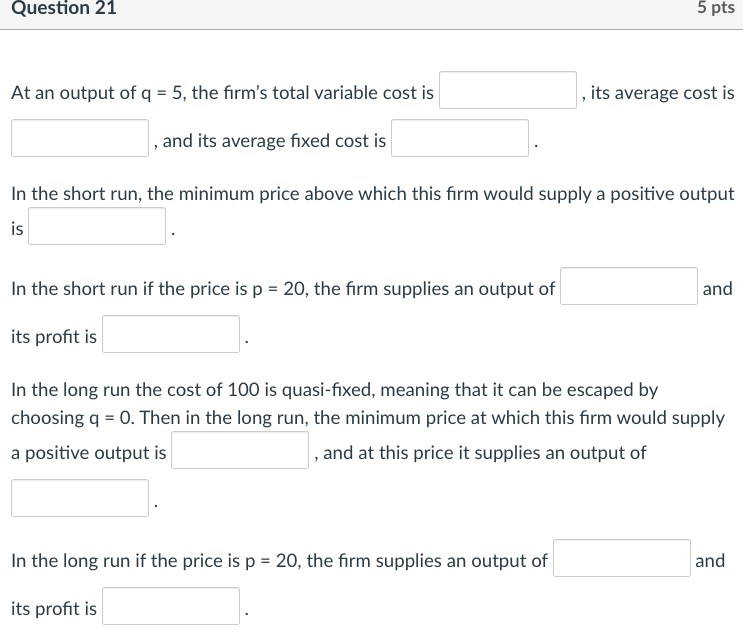
Task: Click the 'and its average fixed cost is' text
Action: [274, 141]
